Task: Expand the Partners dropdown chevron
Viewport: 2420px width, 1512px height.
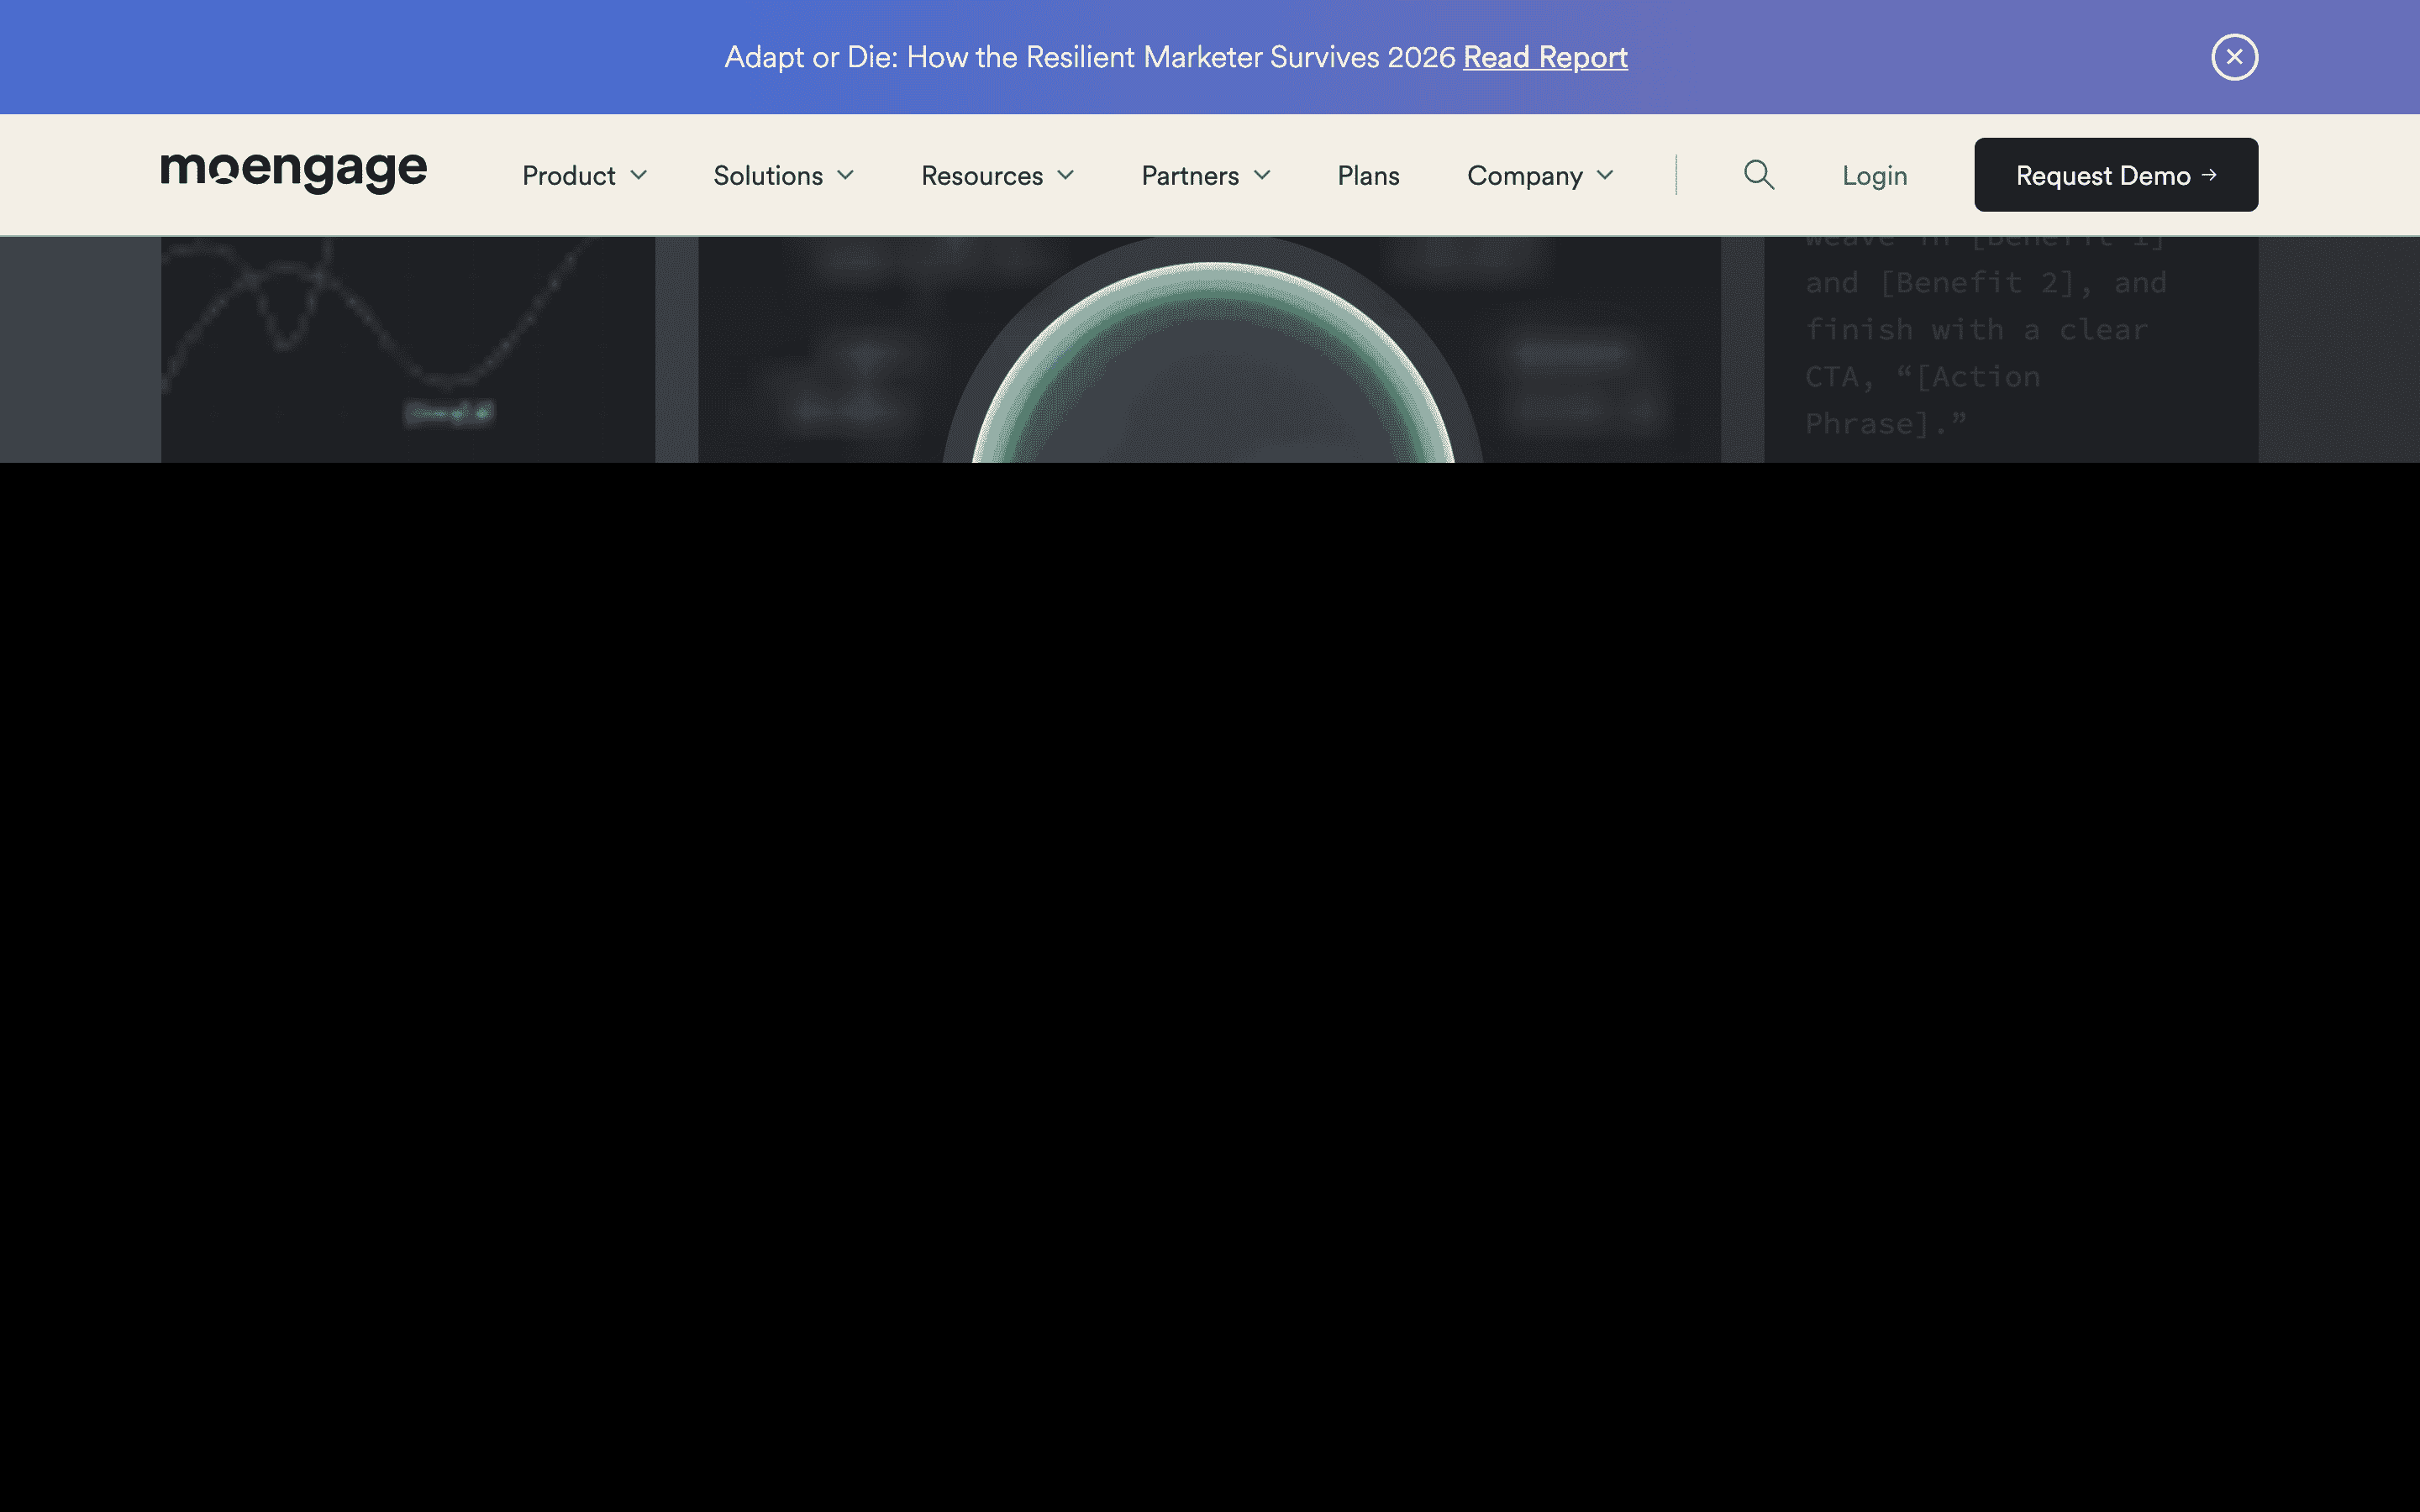Action: [1262, 175]
